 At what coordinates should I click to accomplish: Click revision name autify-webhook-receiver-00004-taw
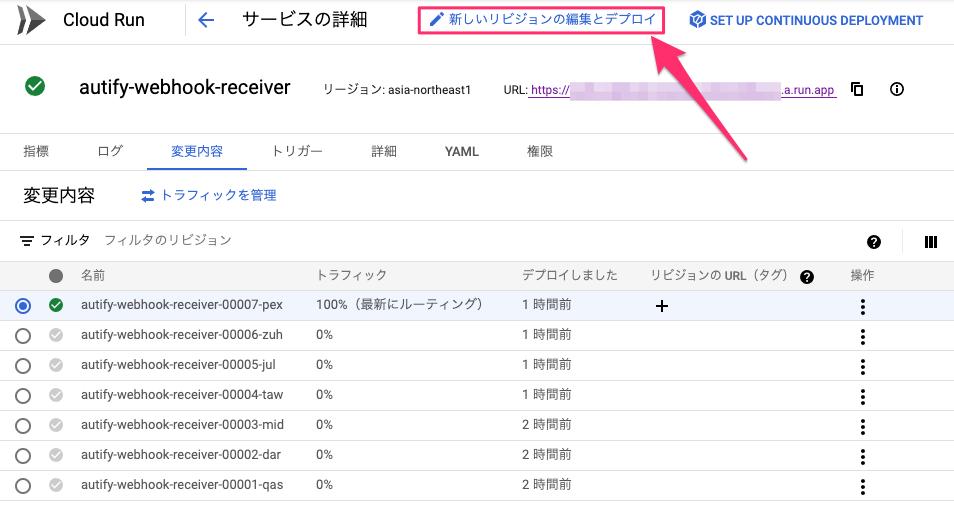coord(182,395)
